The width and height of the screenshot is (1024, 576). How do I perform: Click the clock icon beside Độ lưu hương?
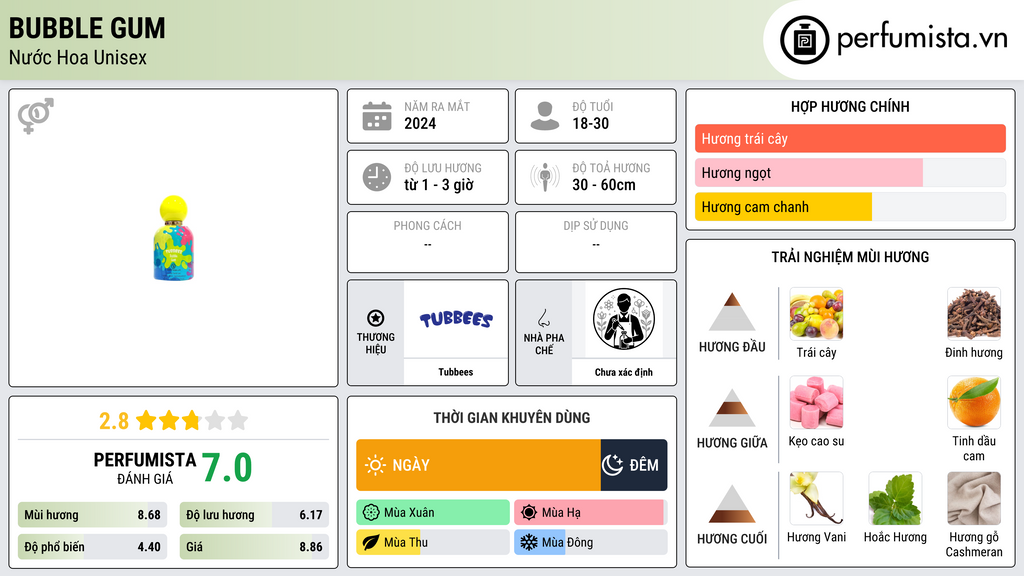(377, 177)
